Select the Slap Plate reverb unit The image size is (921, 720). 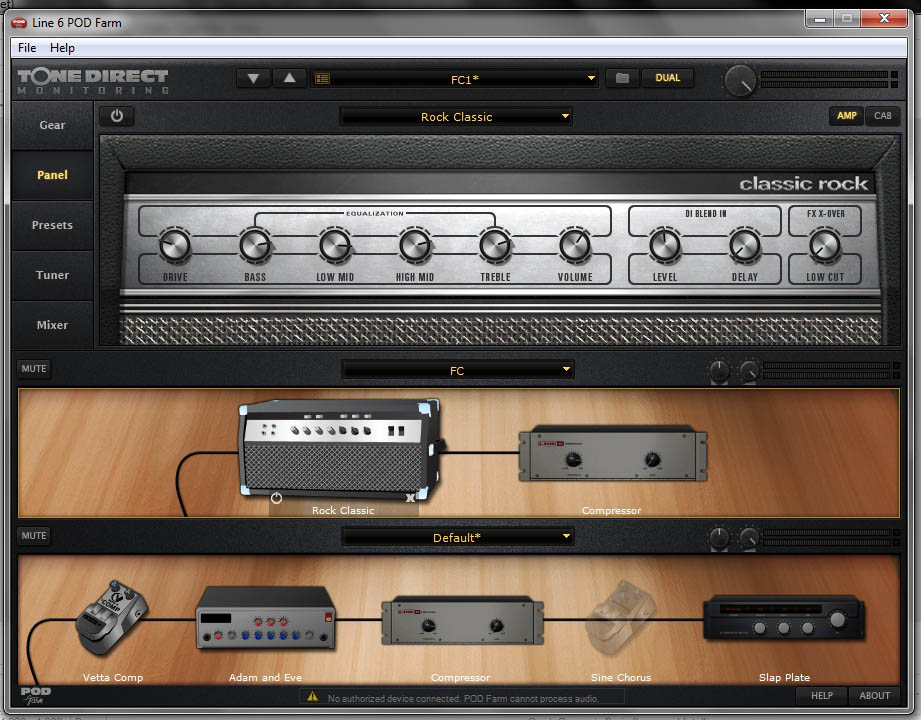pyautogui.click(x=783, y=619)
